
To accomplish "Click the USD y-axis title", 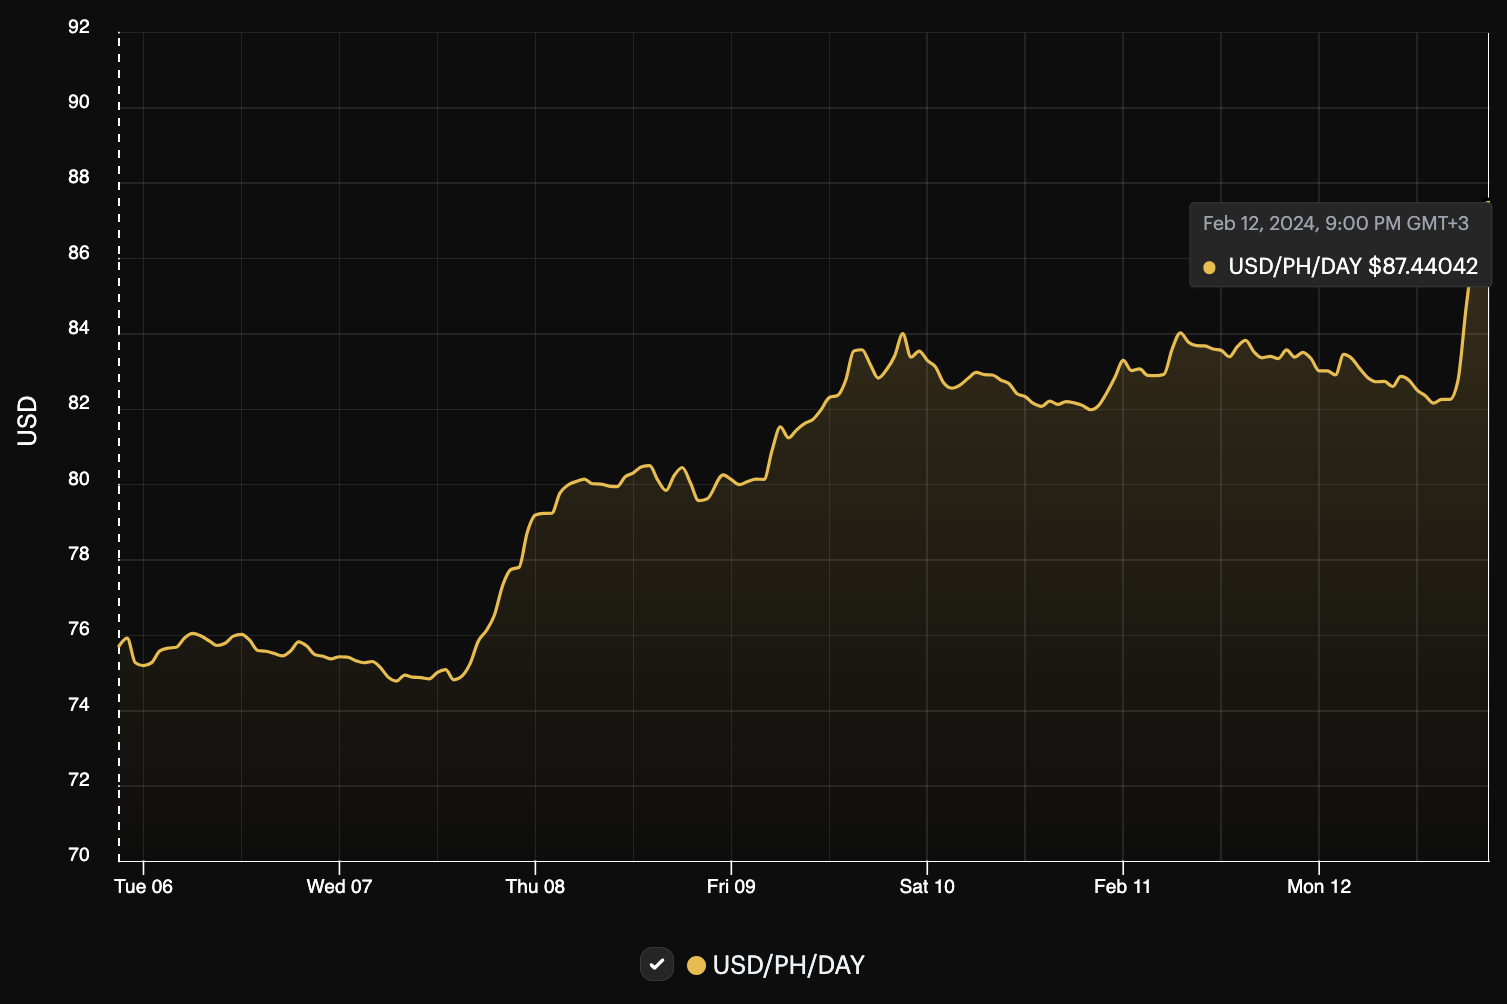I will 27,421.
